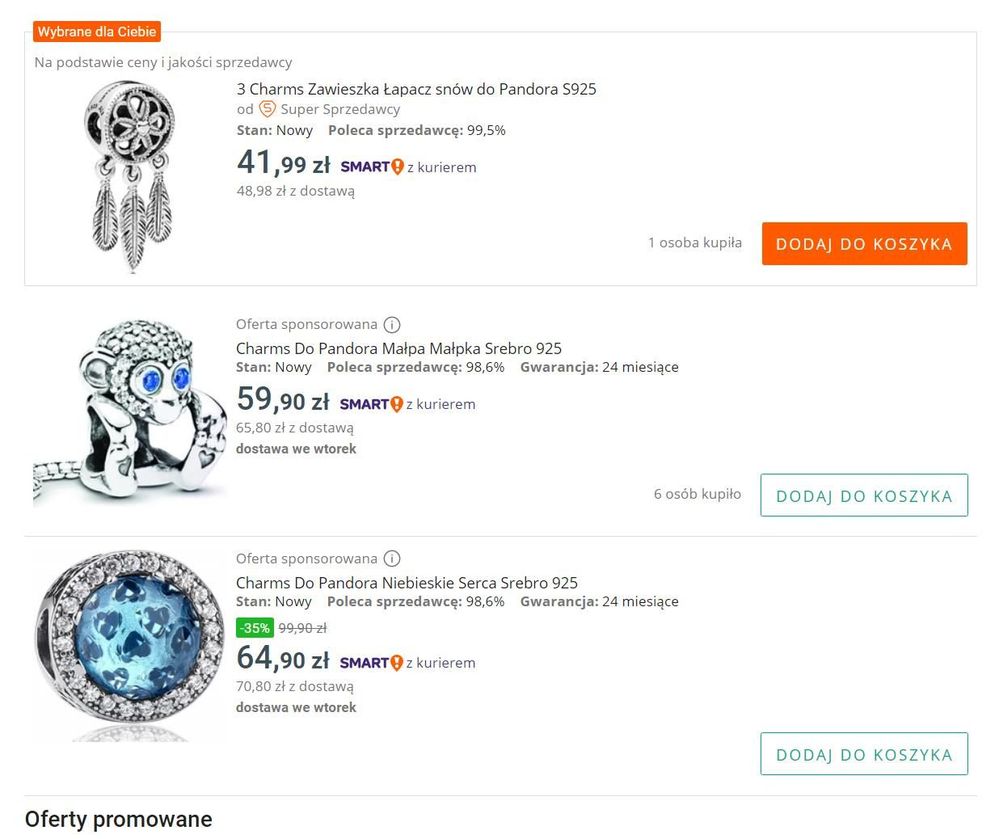Click the crossed-out 99,90 zł price
999x839 pixels.
pos(302,628)
